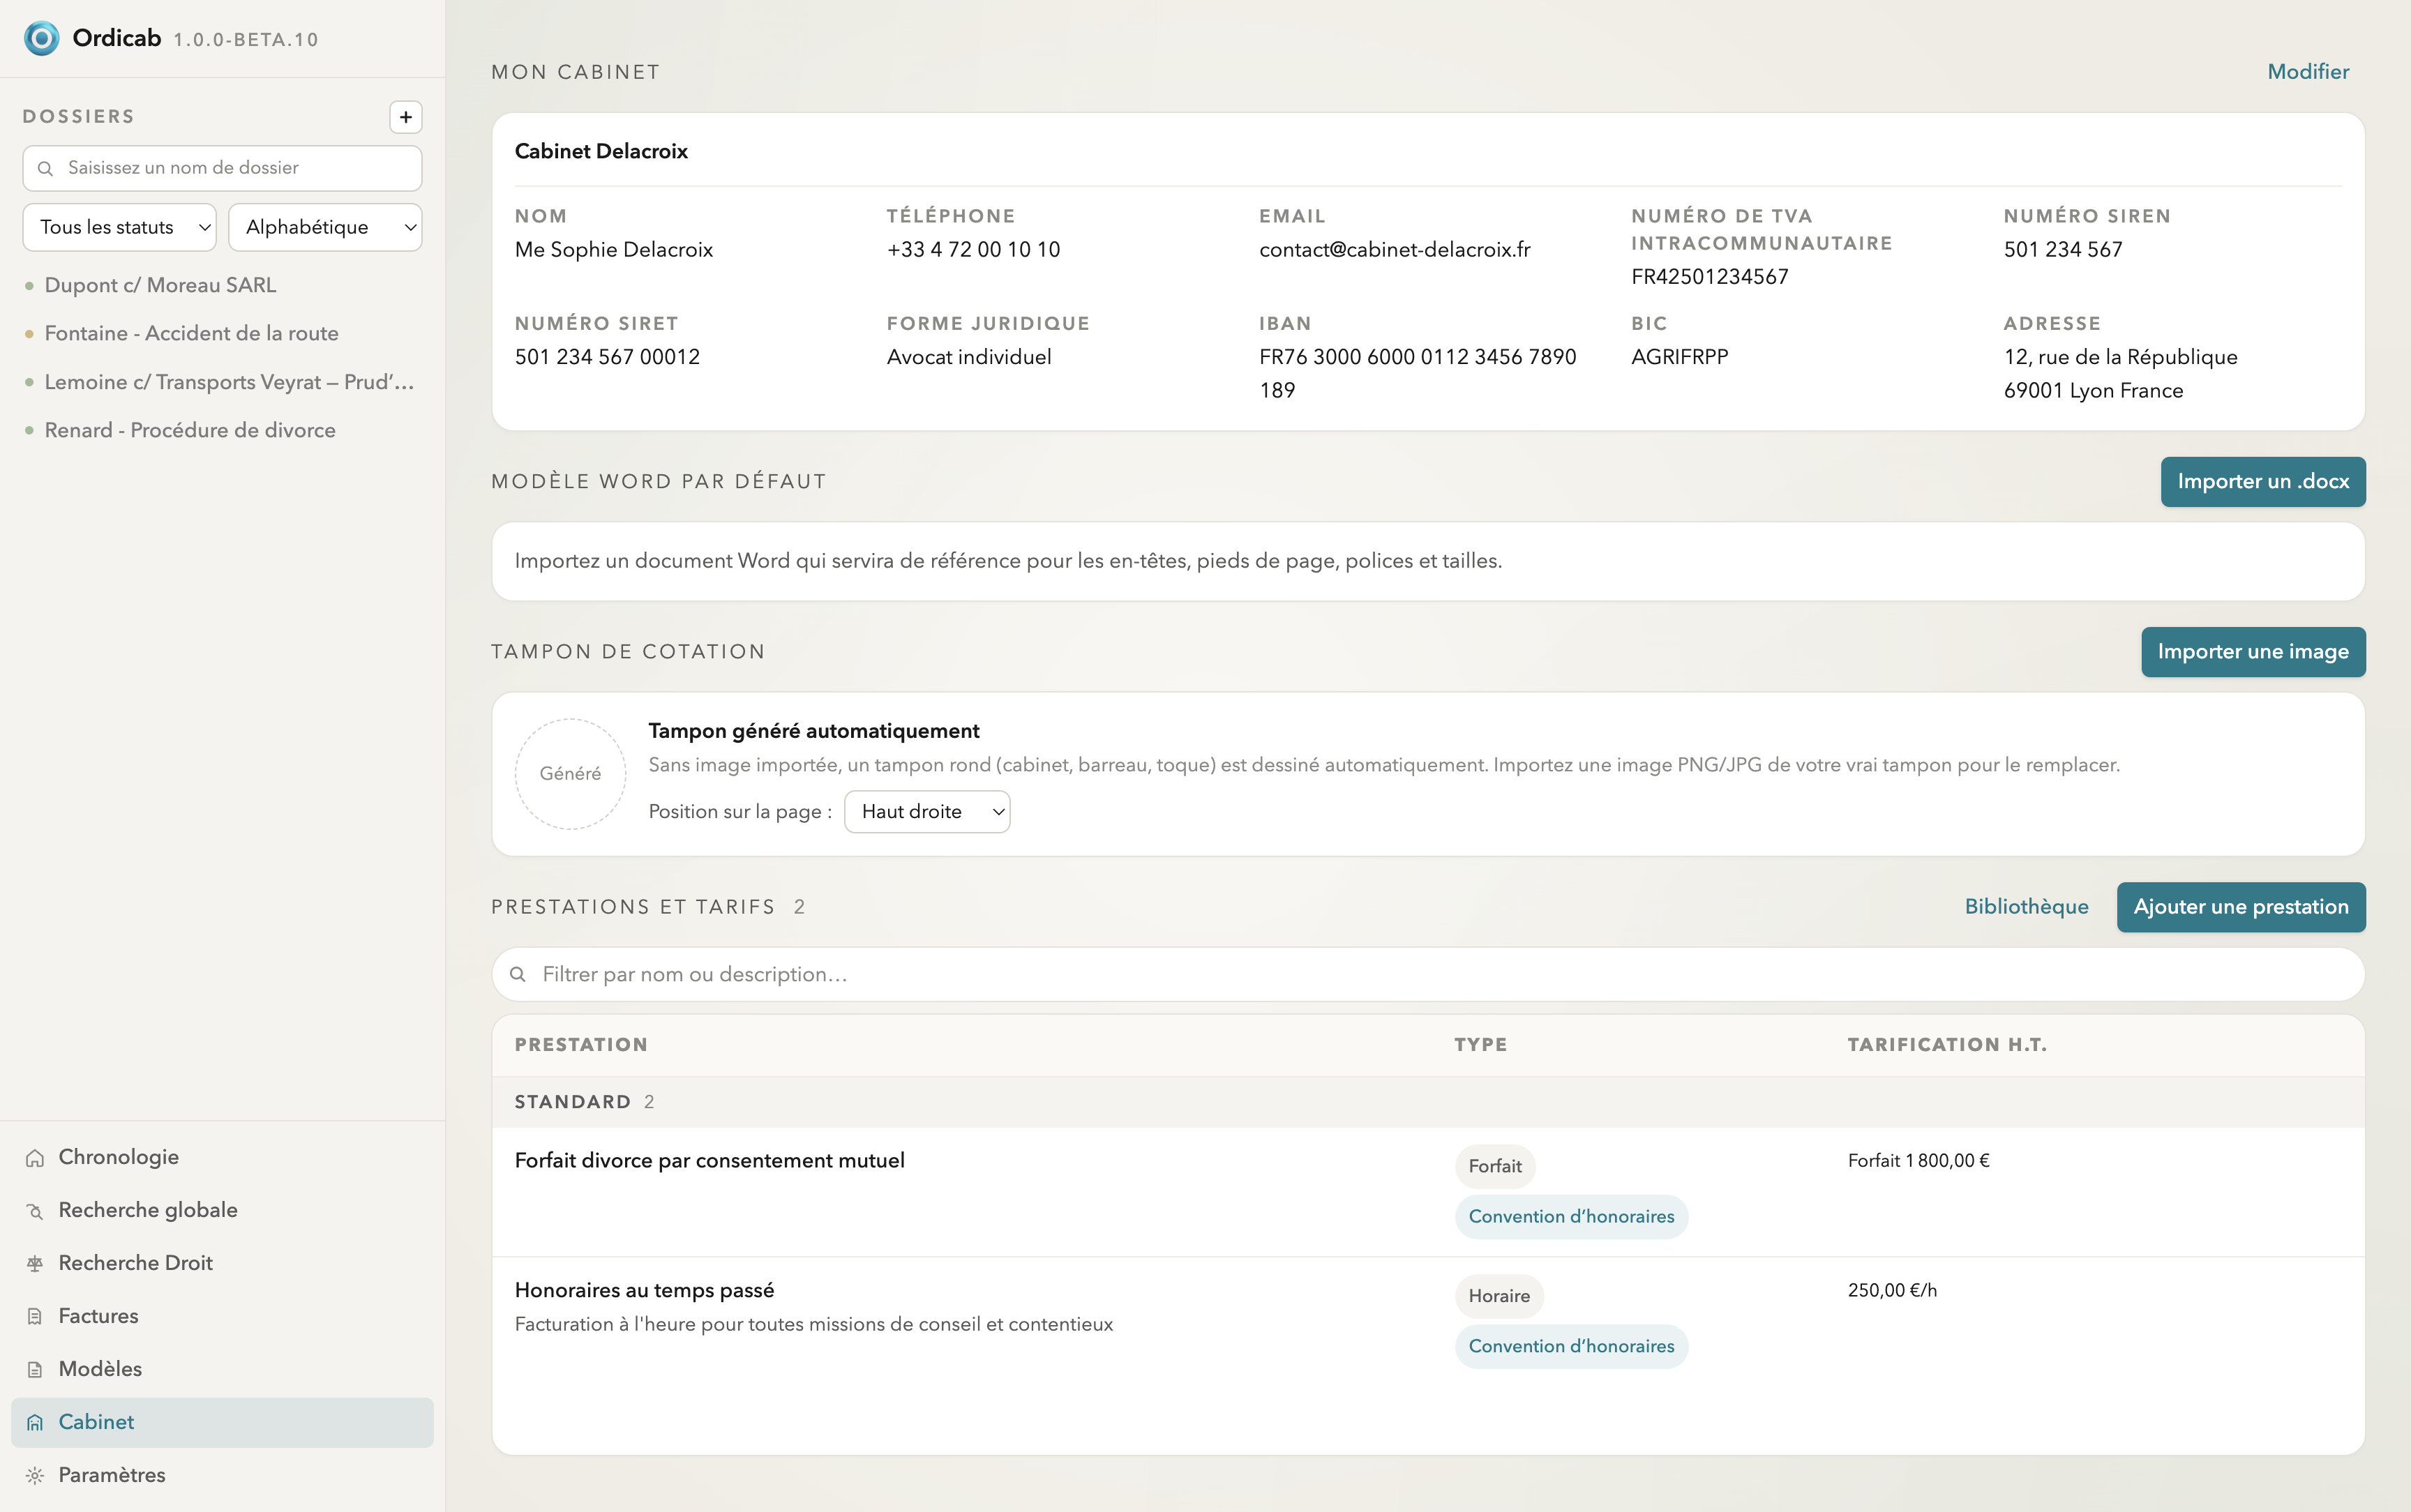Switch to the Factures section

click(x=222, y=1316)
